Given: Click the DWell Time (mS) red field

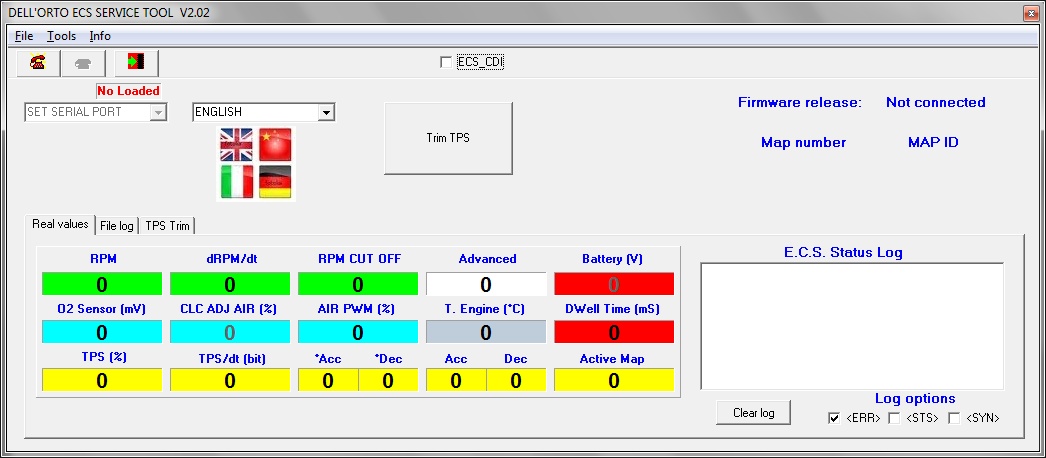Looking at the screenshot, I should point(614,332).
